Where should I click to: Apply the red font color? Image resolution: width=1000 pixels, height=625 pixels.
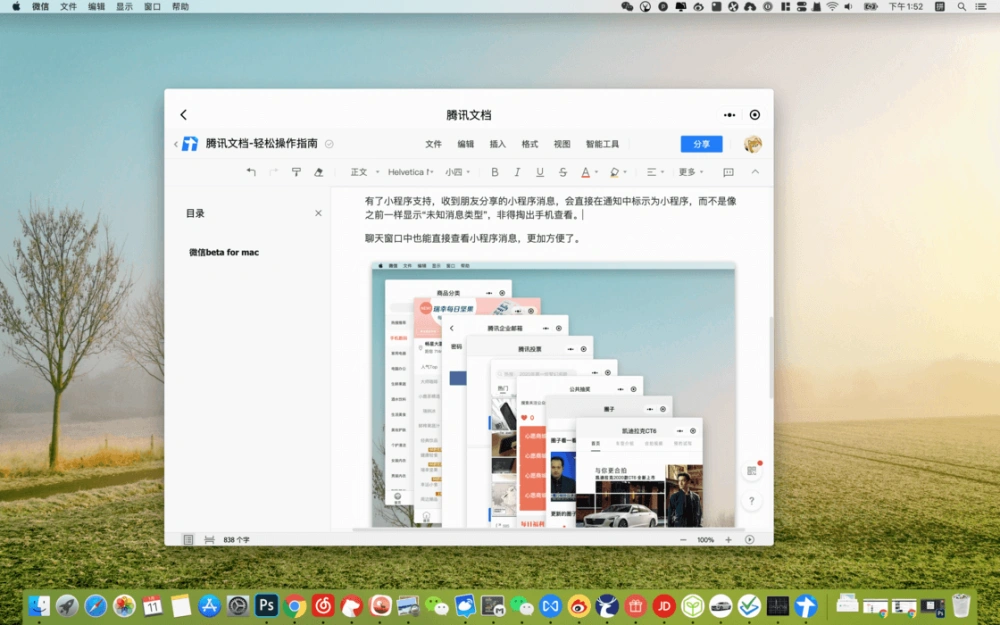pyautogui.click(x=585, y=172)
